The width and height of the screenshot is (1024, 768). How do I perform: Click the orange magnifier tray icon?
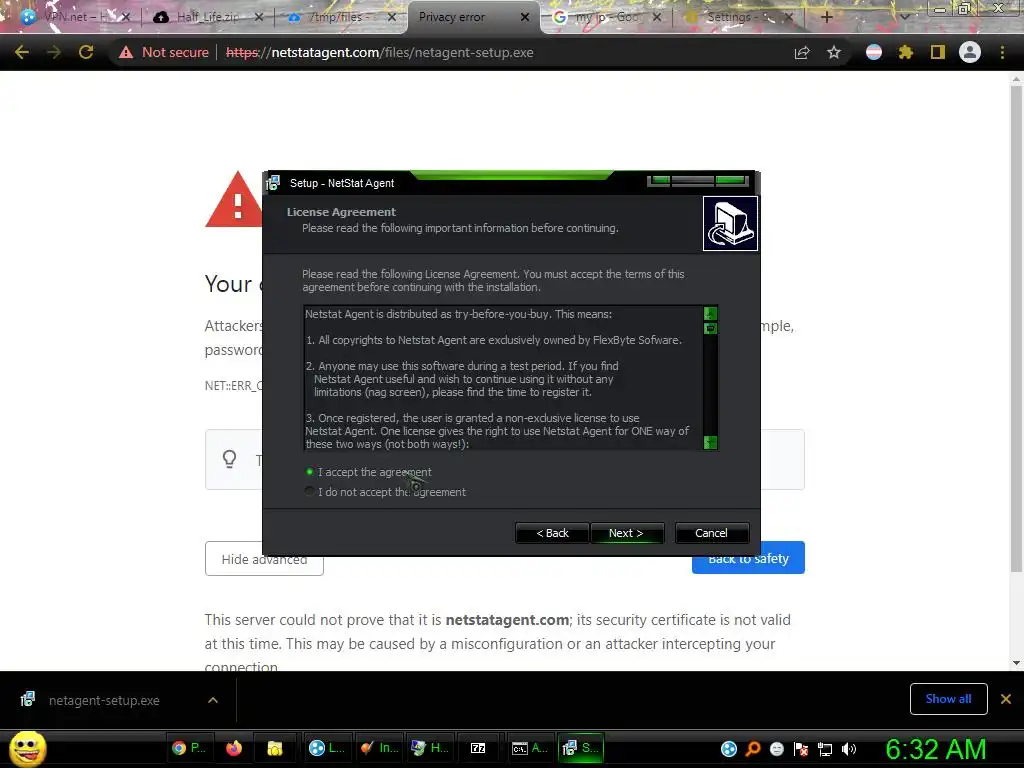click(x=753, y=748)
